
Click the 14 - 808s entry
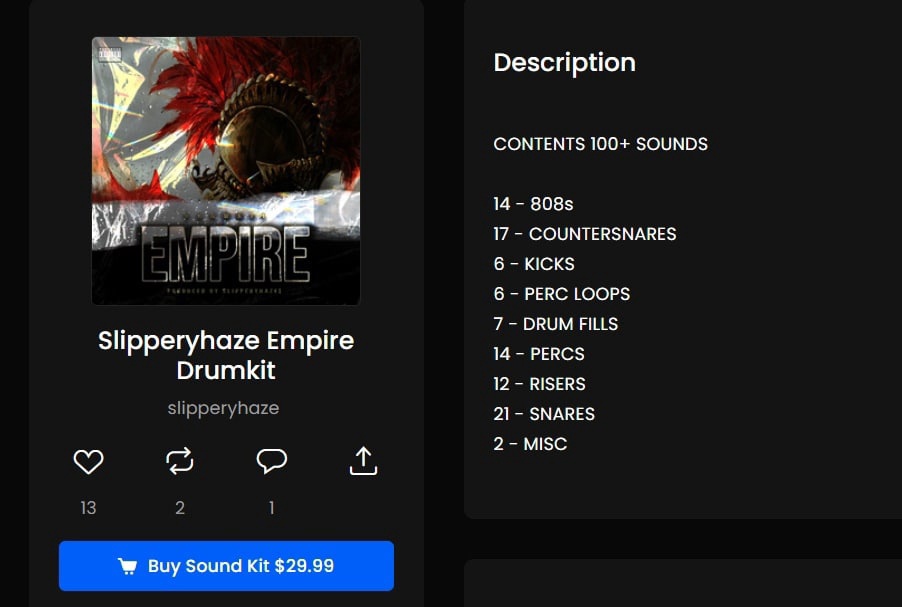click(533, 204)
